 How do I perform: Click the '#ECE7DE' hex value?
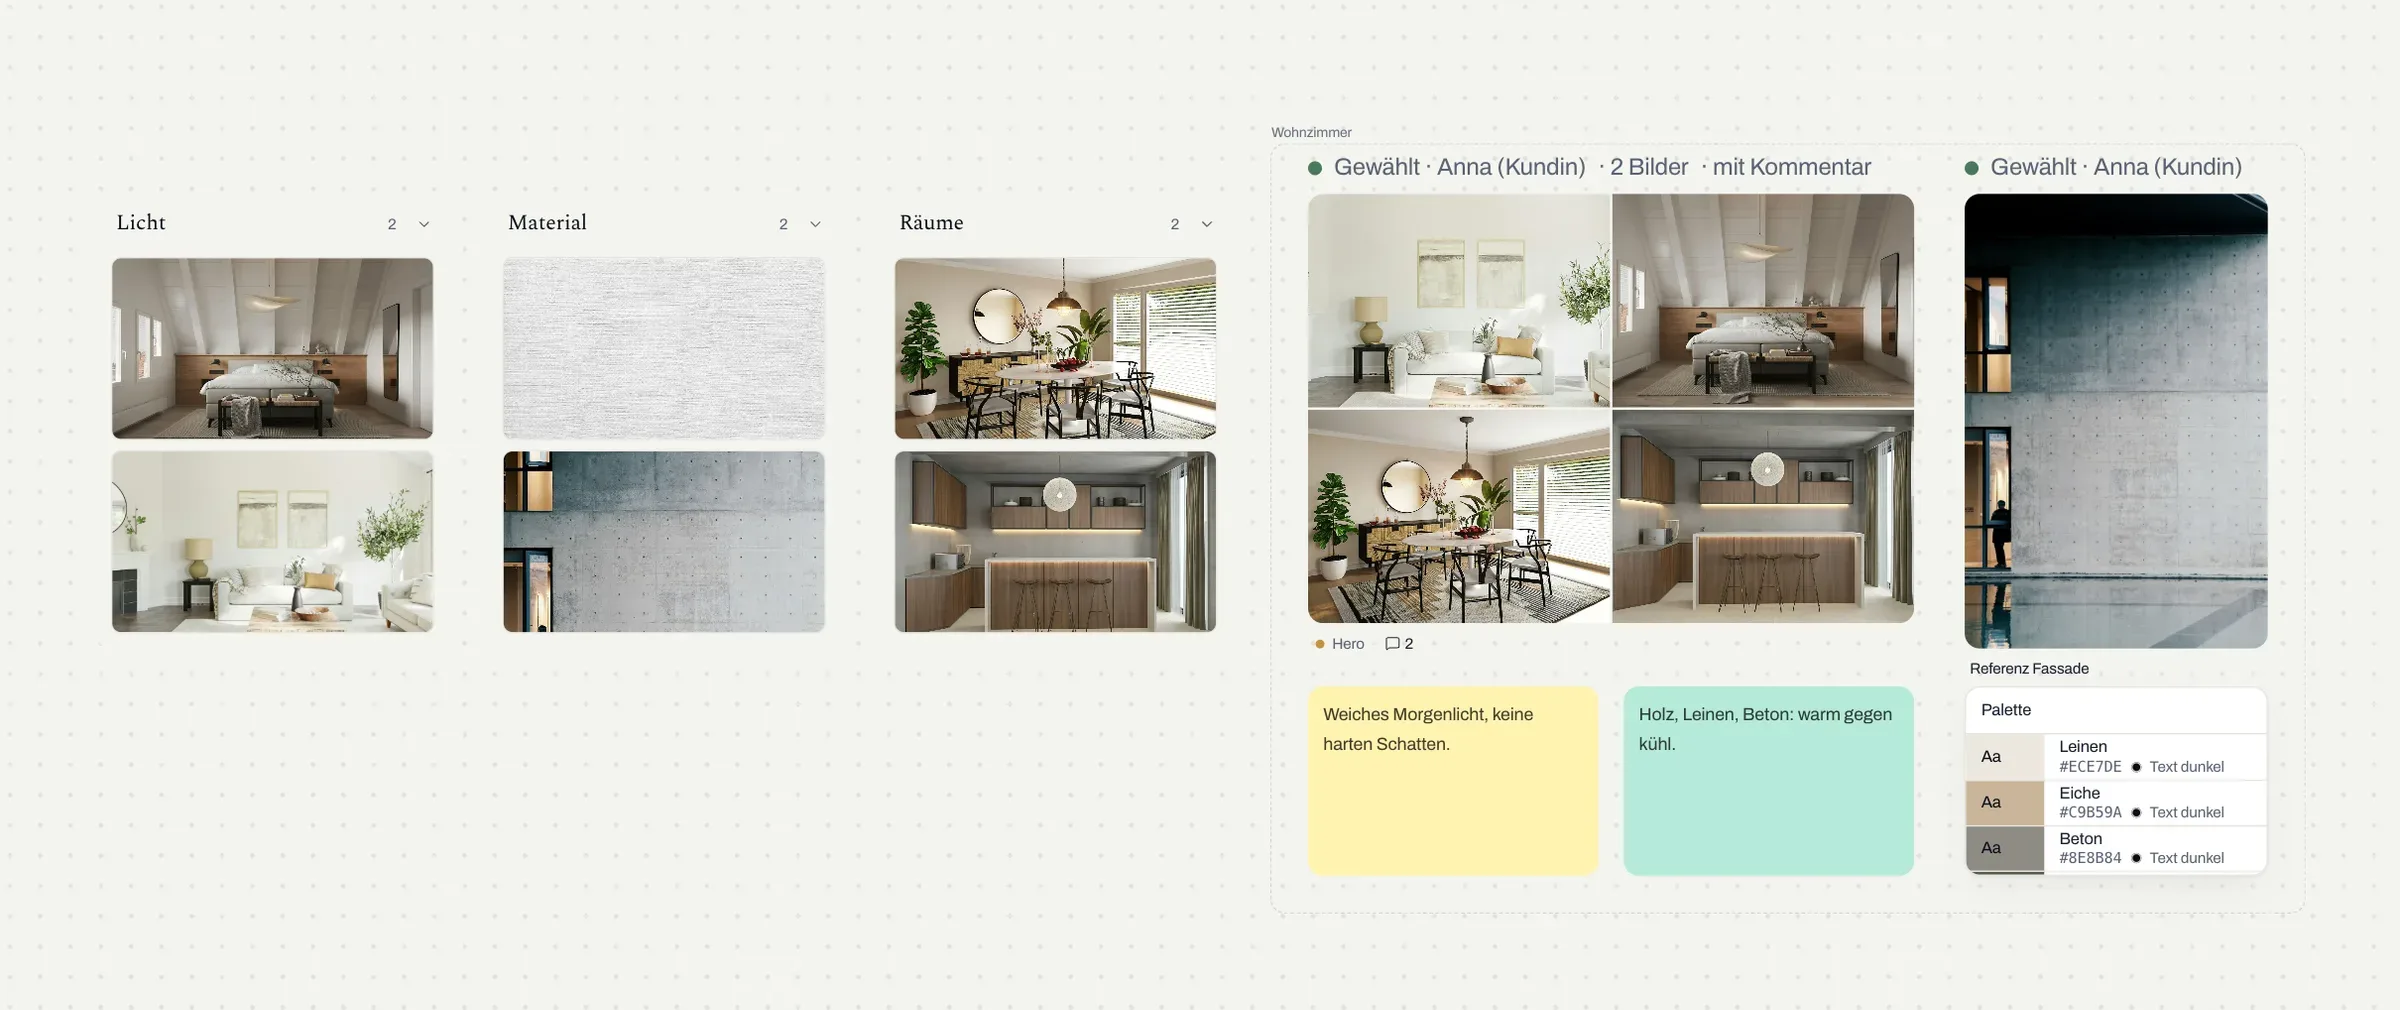point(2090,767)
